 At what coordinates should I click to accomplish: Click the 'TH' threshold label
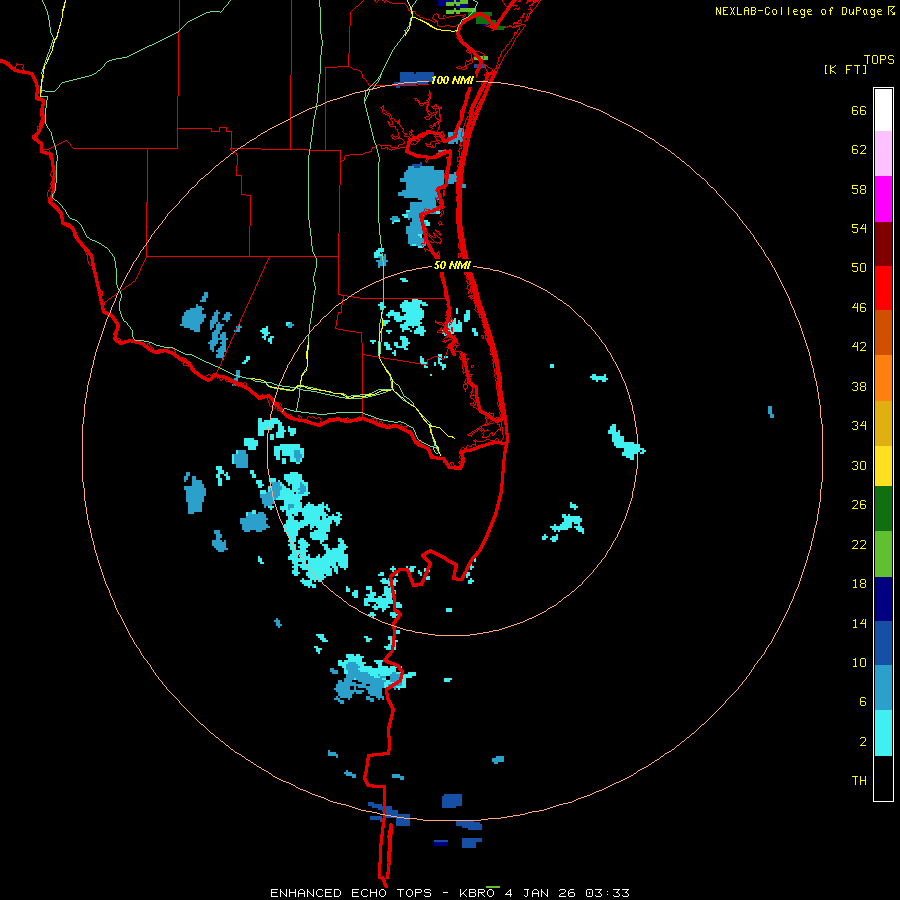click(859, 781)
